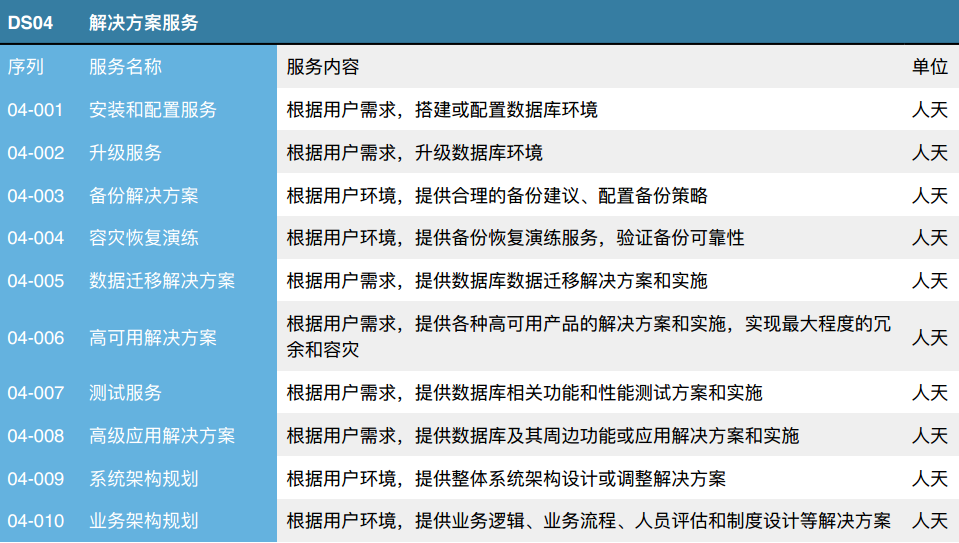Select the 系统架构规划 service name
Viewport: 959px width, 543px height.
tap(144, 479)
